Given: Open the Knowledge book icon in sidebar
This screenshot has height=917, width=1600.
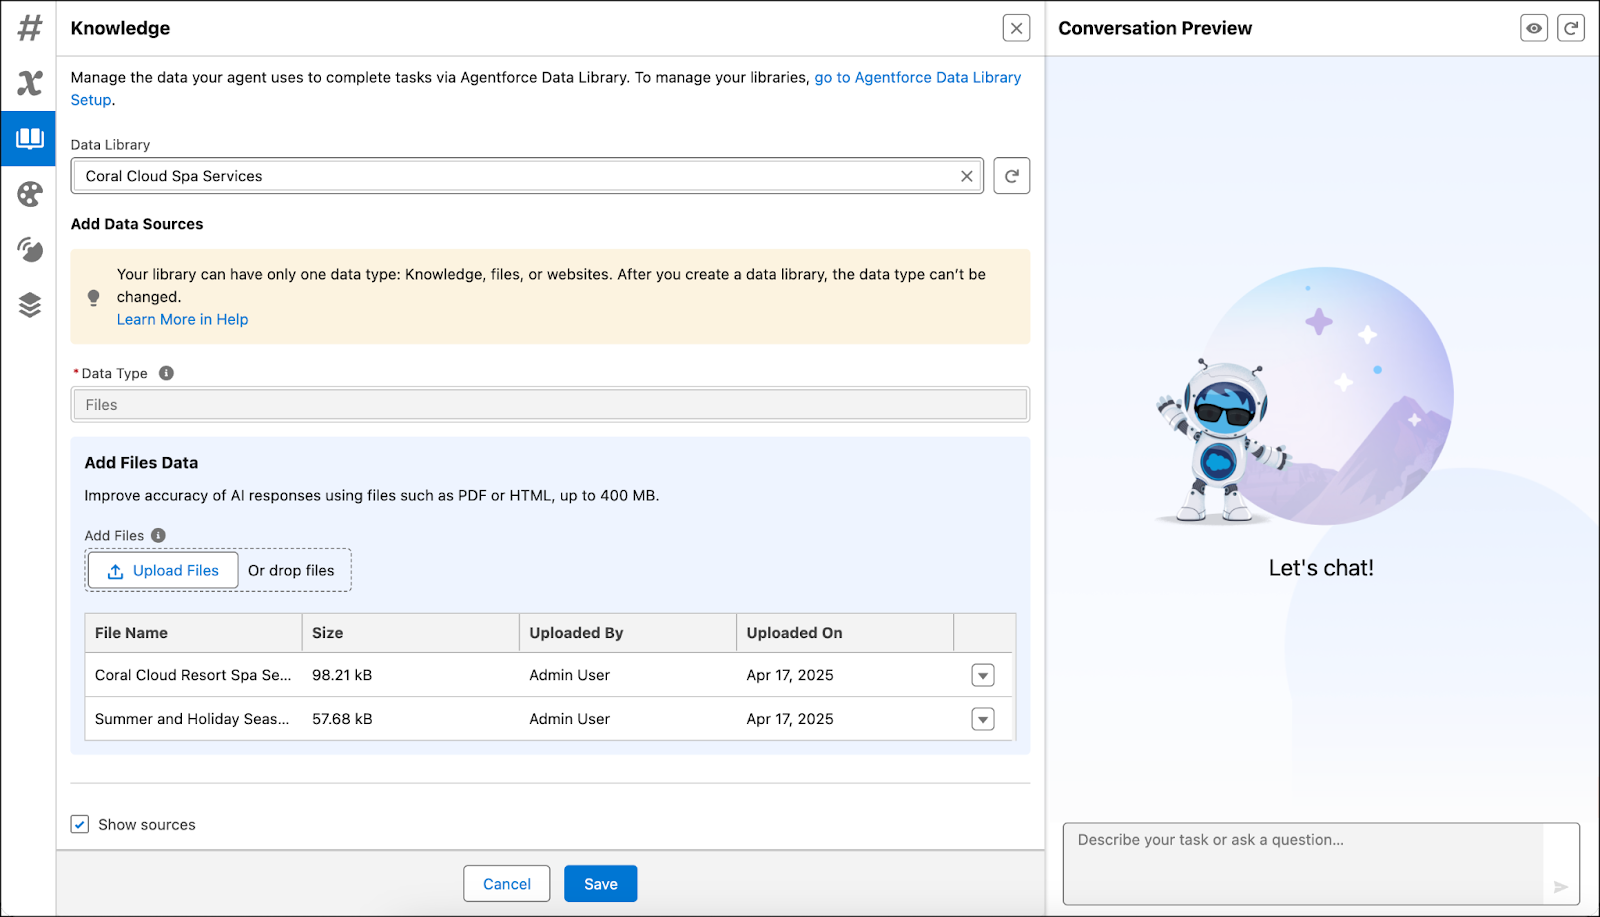Looking at the screenshot, I should coord(28,138).
